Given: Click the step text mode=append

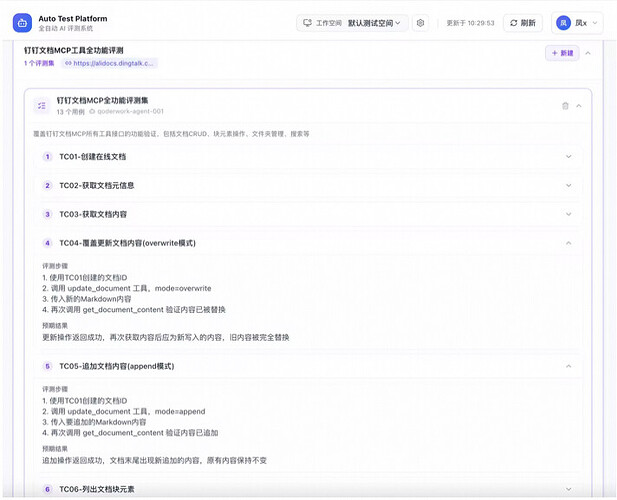Looking at the screenshot, I should click(x=180, y=411).
